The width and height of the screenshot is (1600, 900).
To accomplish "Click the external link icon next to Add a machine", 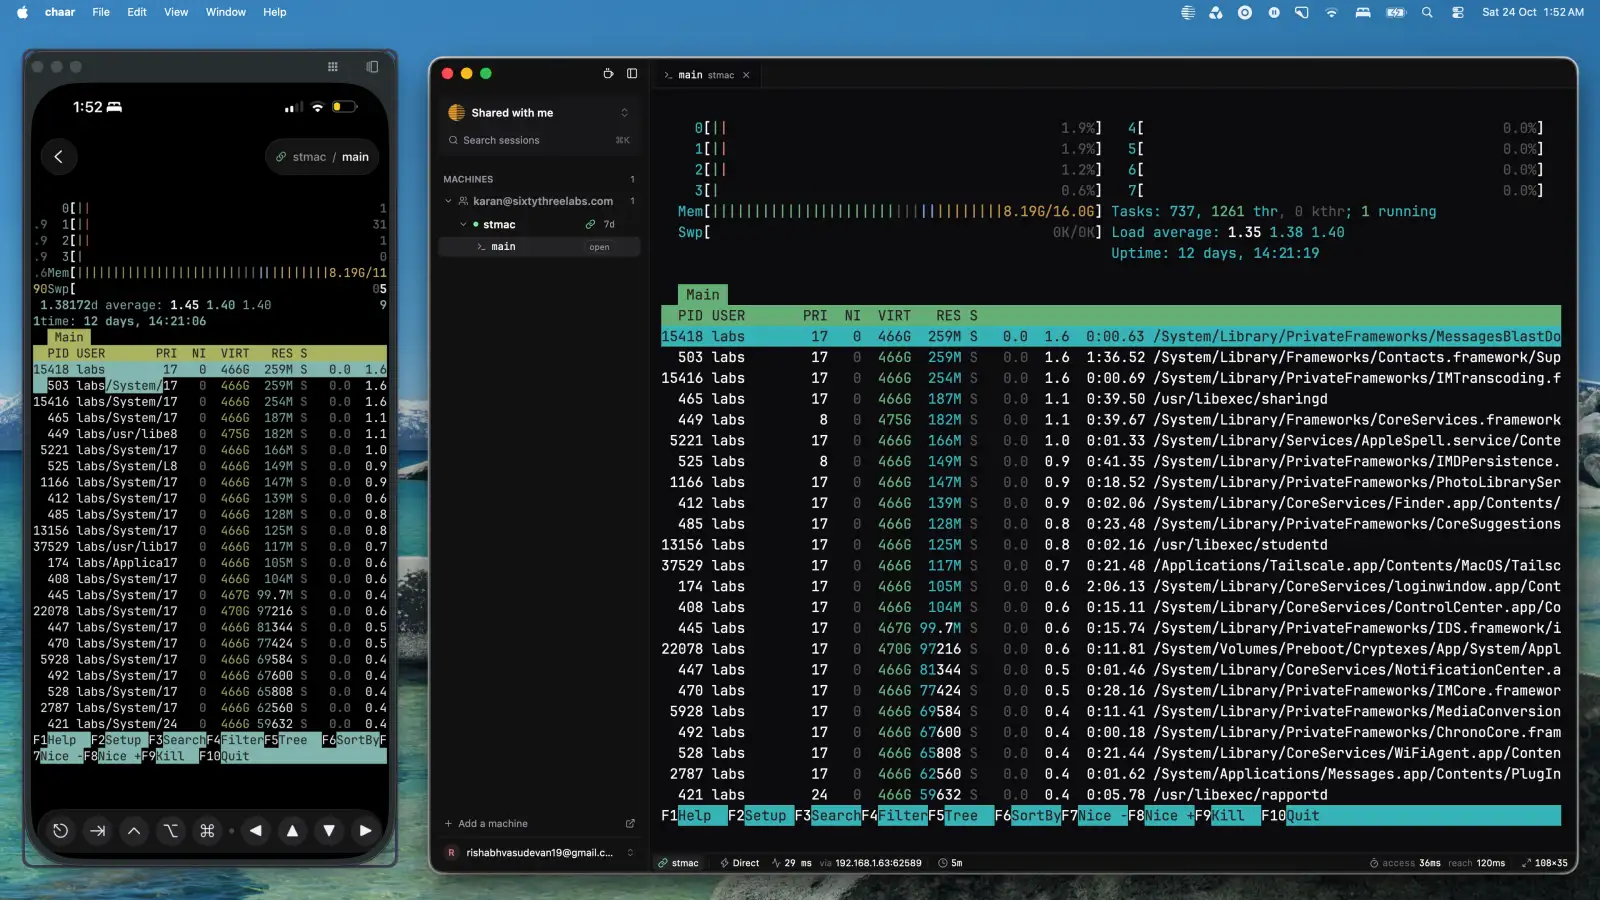I will tap(630, 824).
